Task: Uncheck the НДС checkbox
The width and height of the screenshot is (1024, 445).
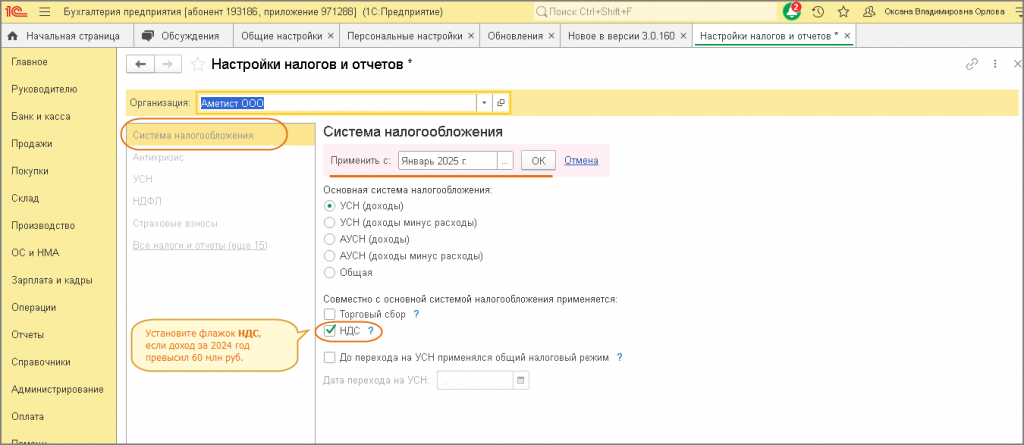Action: pos(330,331)
